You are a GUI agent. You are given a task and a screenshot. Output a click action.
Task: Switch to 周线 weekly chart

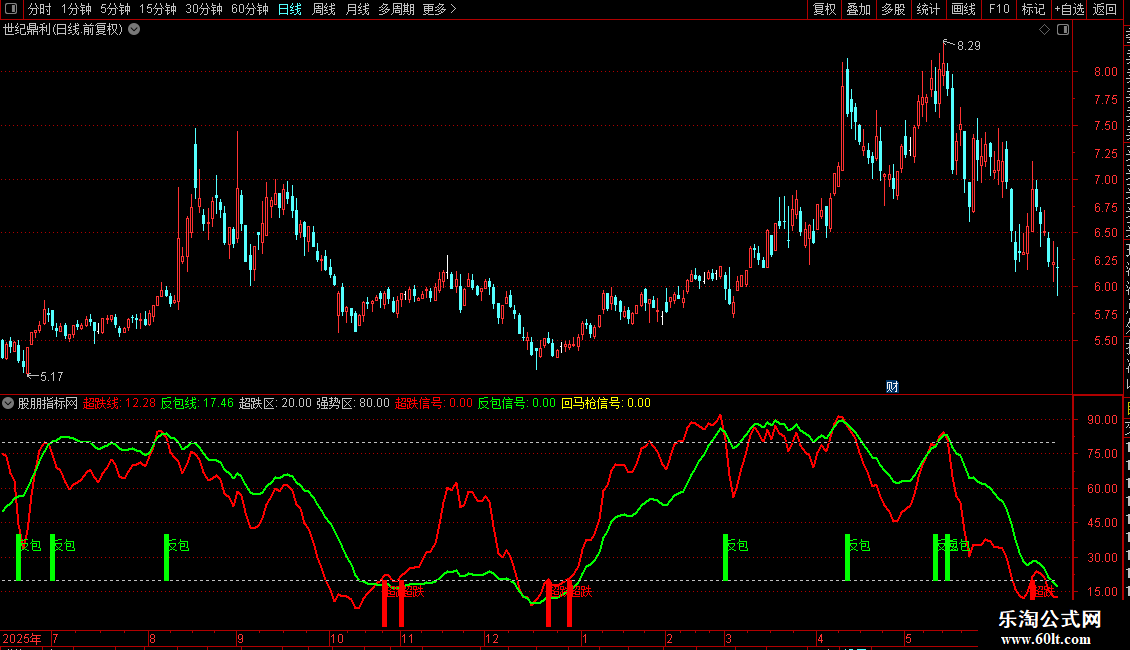coord(324,9)
